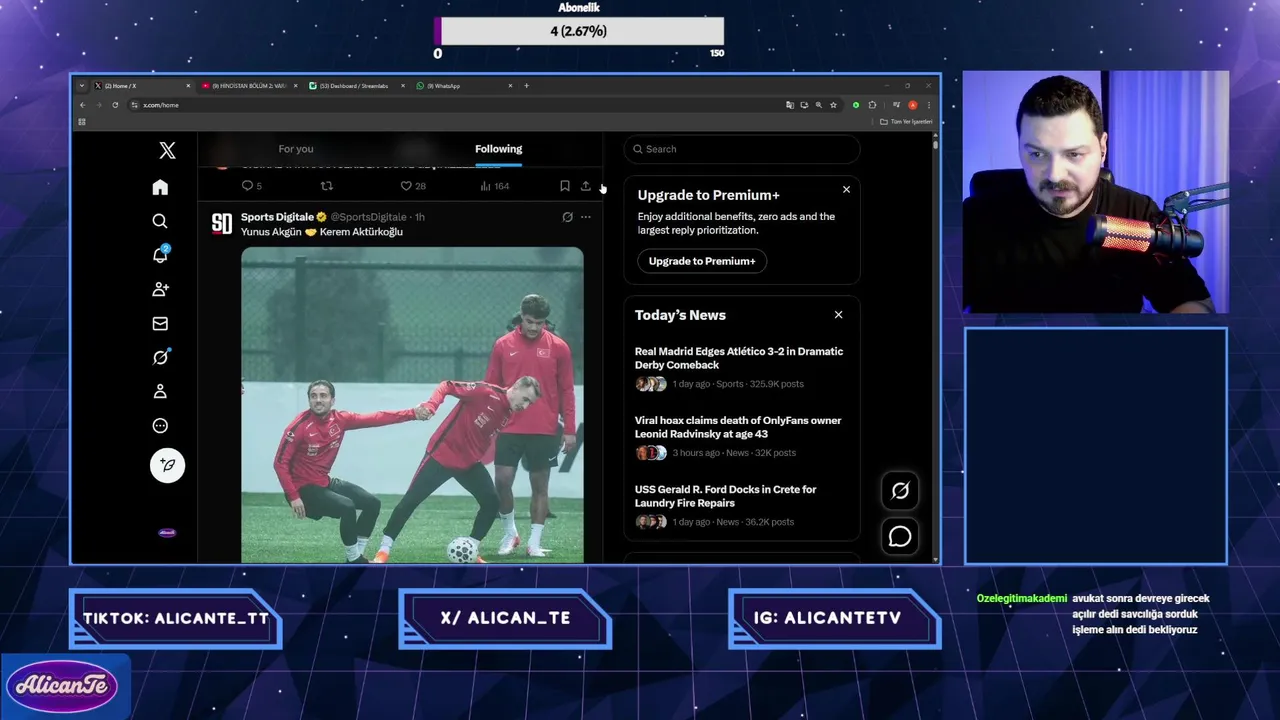Open Grok icon in the left sidebar
The image size is (1280, 720).
[160, 357]
